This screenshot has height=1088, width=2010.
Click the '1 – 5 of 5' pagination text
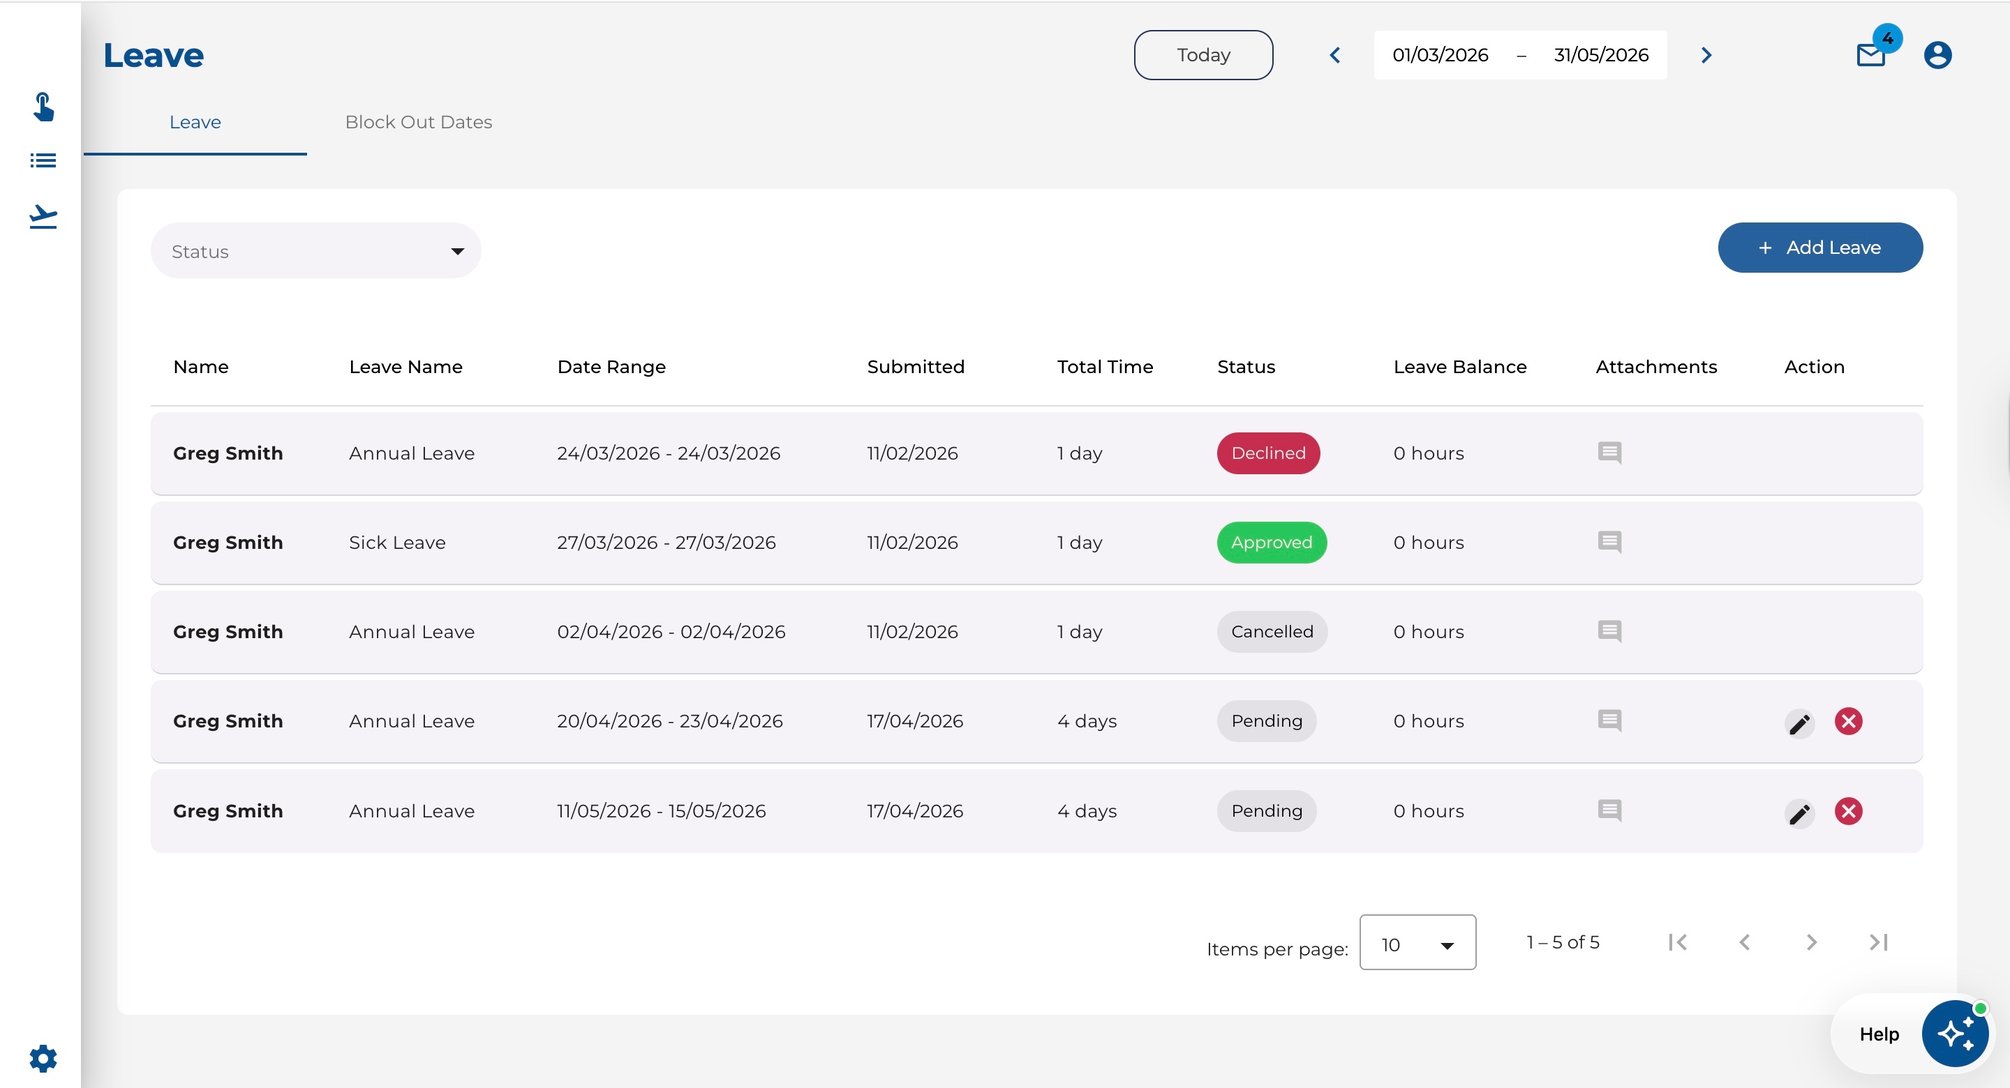1562,942
